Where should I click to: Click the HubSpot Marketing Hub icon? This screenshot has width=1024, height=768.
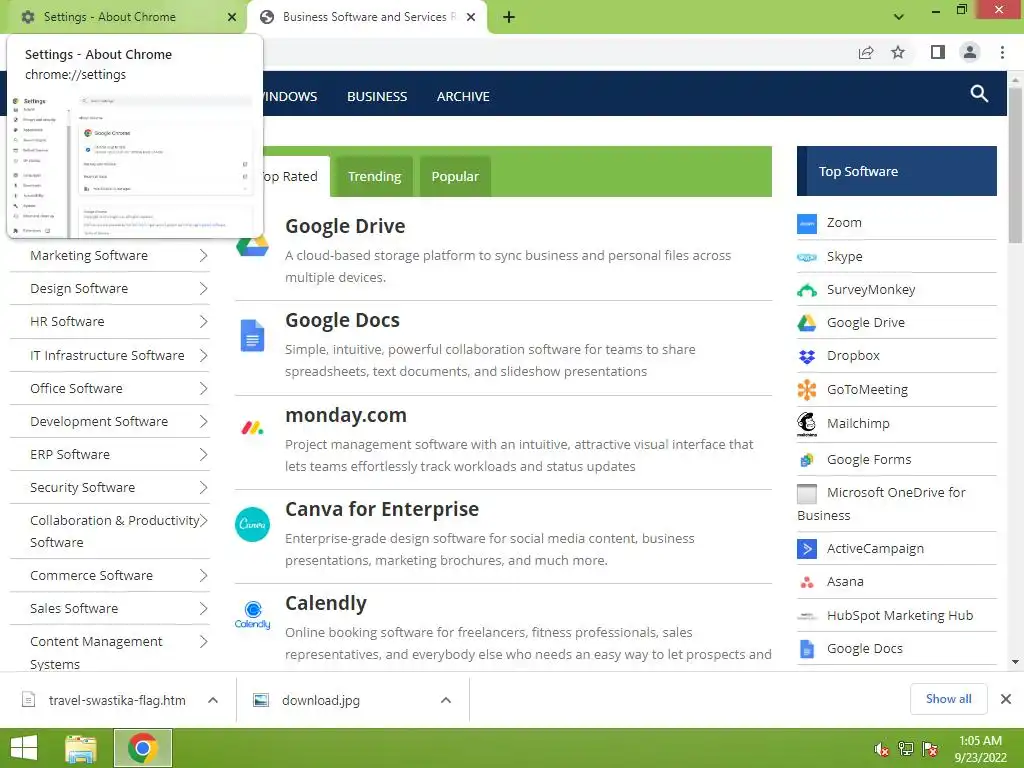tap(807, 616)
